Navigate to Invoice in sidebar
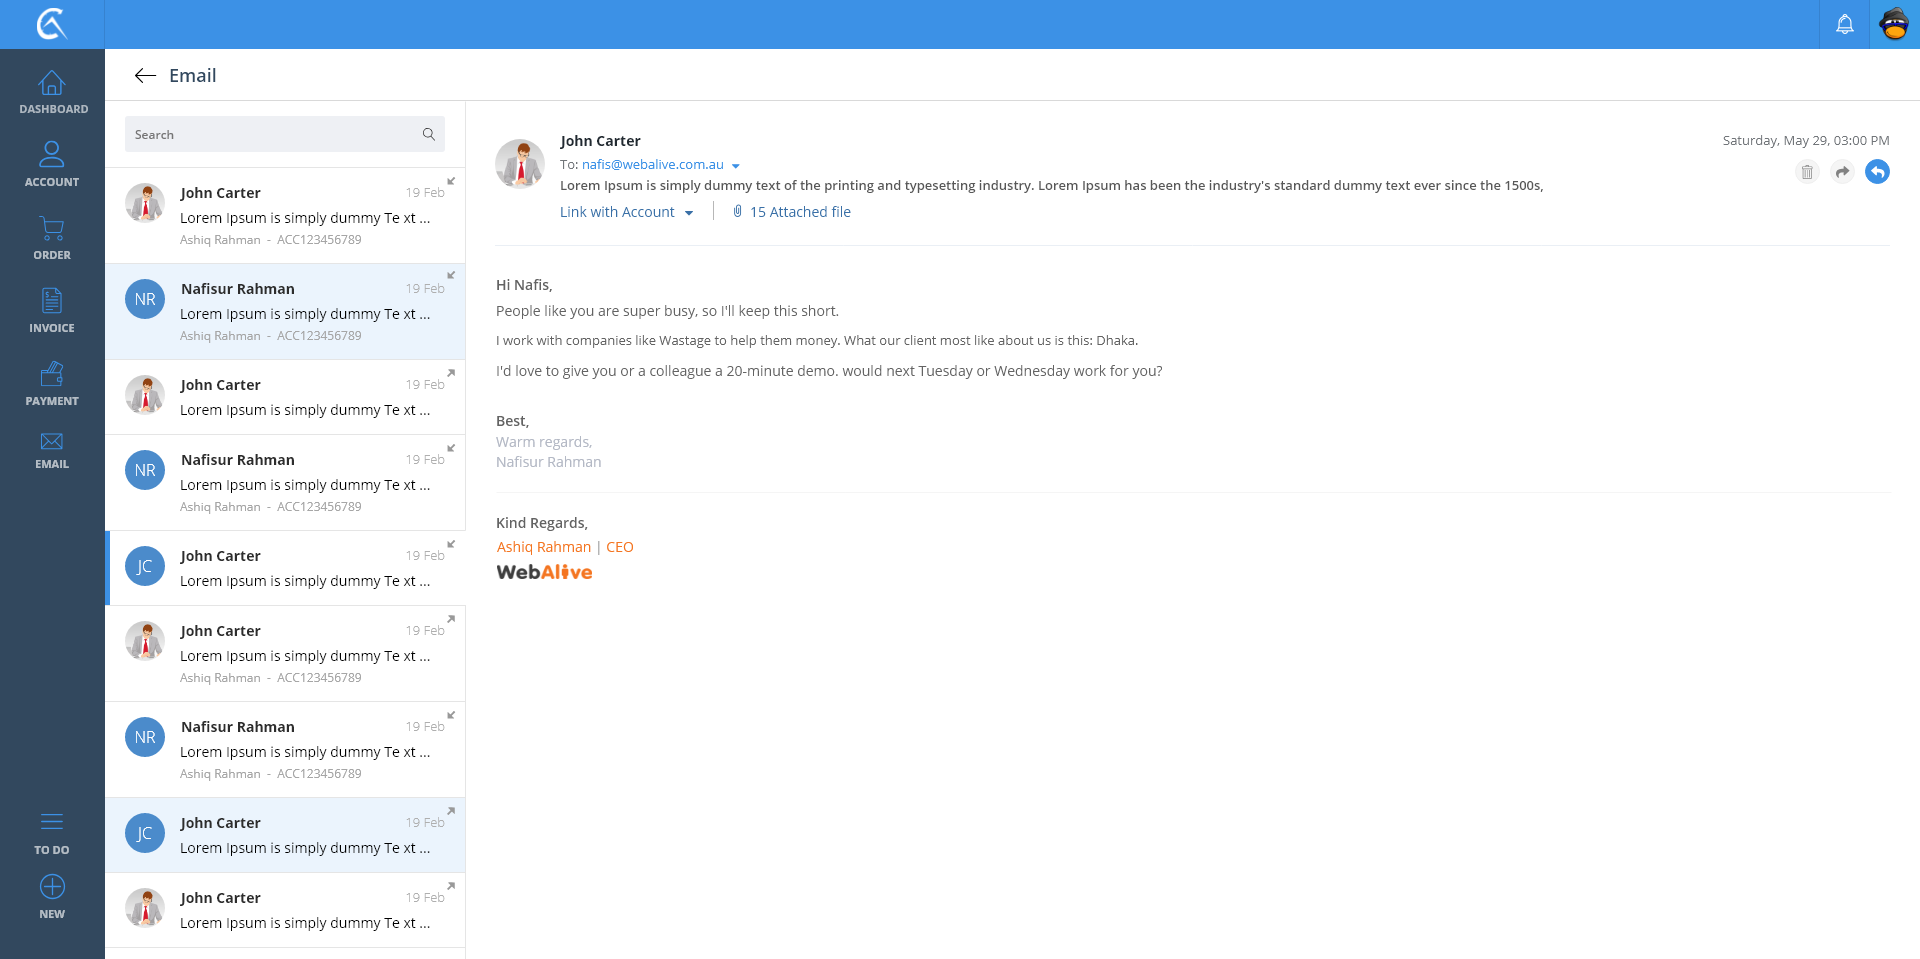This screenshot has width=1920, height=959. tap(52, 310)
